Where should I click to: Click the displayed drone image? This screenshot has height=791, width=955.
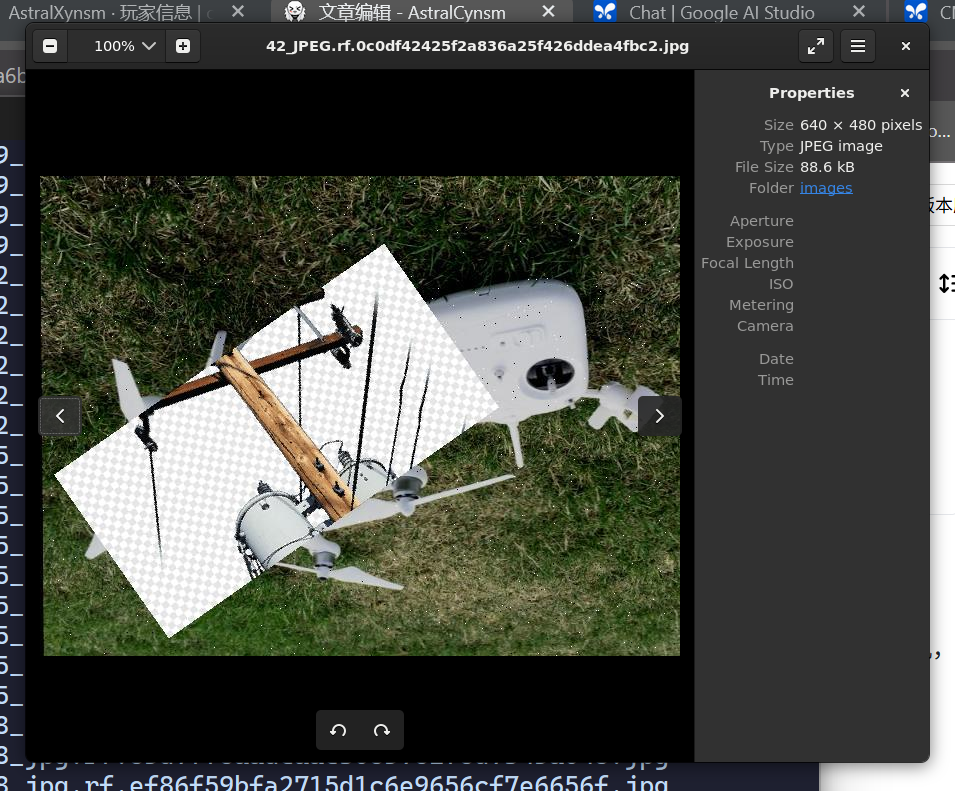[360, 416]
